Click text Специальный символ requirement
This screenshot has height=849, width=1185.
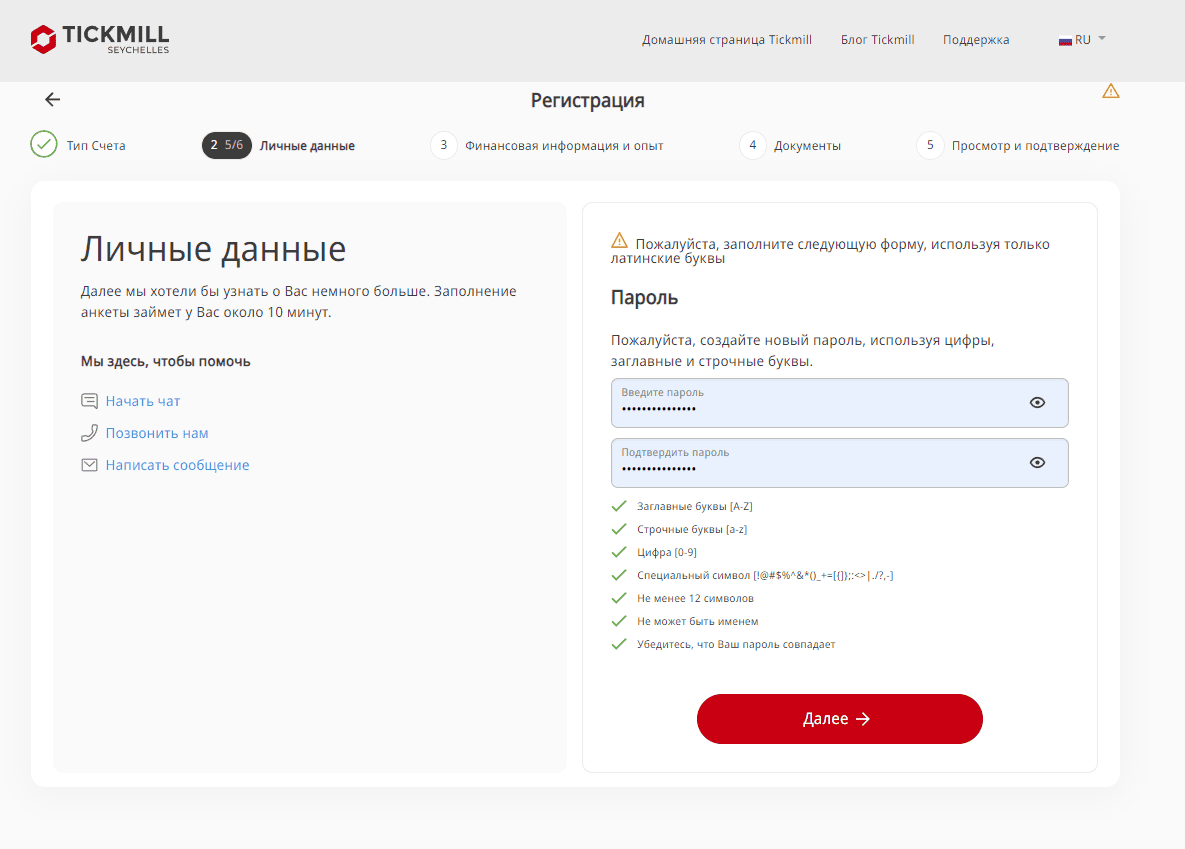pos(765,575)
